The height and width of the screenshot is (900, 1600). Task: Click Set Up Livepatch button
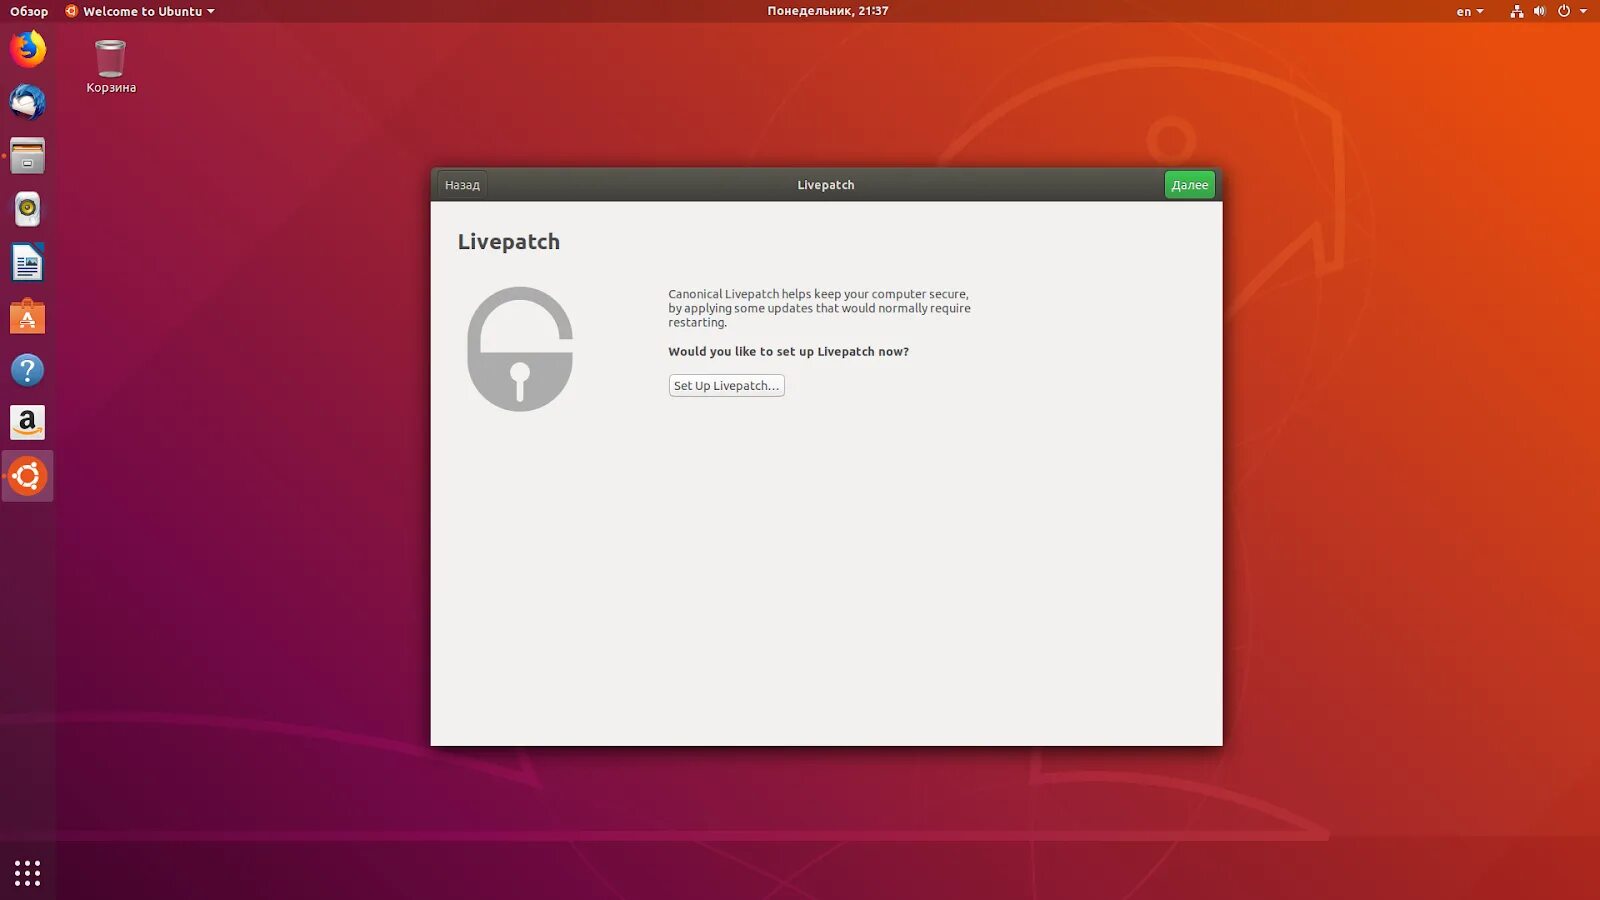point(726,386)
